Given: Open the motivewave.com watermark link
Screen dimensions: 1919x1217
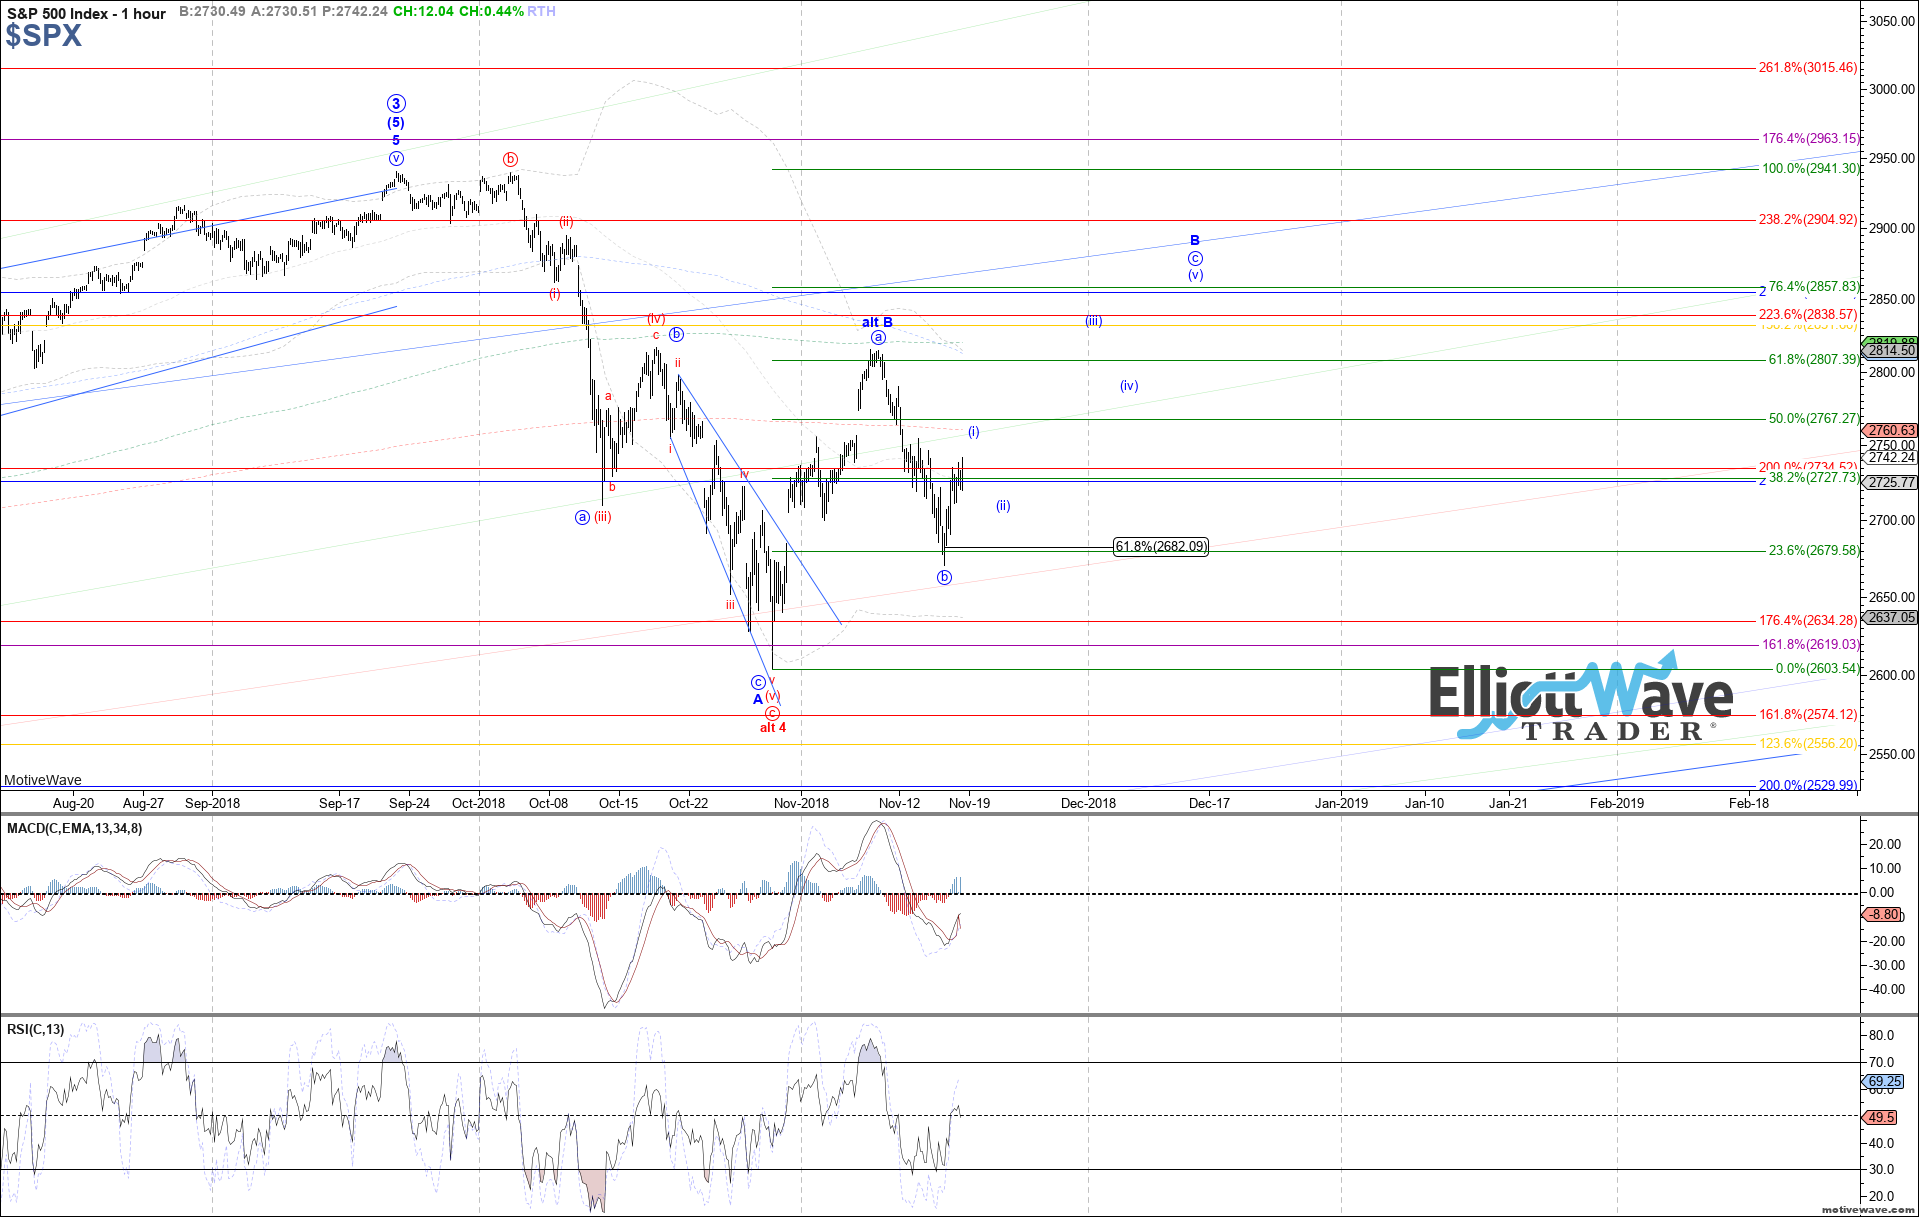Looking at the screenshot, I should [x=1868, y=1210].
